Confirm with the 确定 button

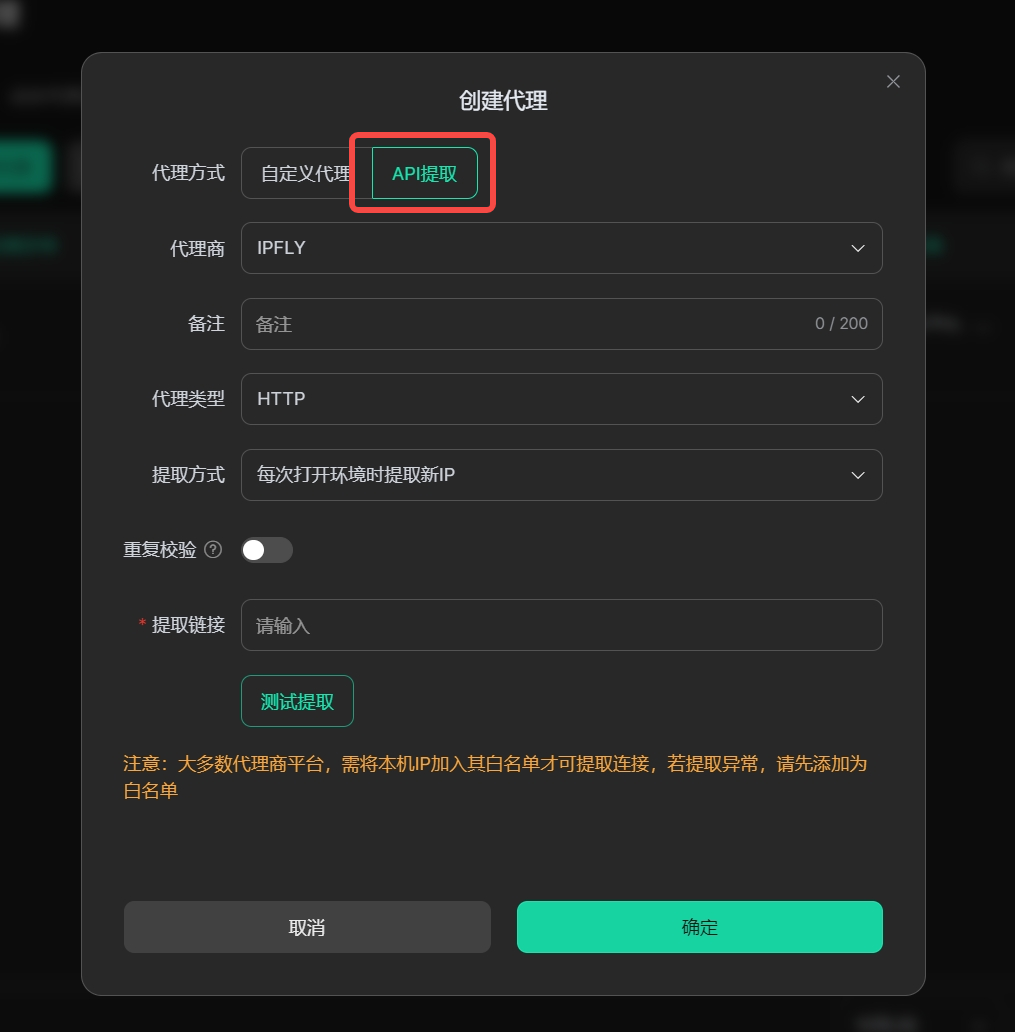click(700, 927)
